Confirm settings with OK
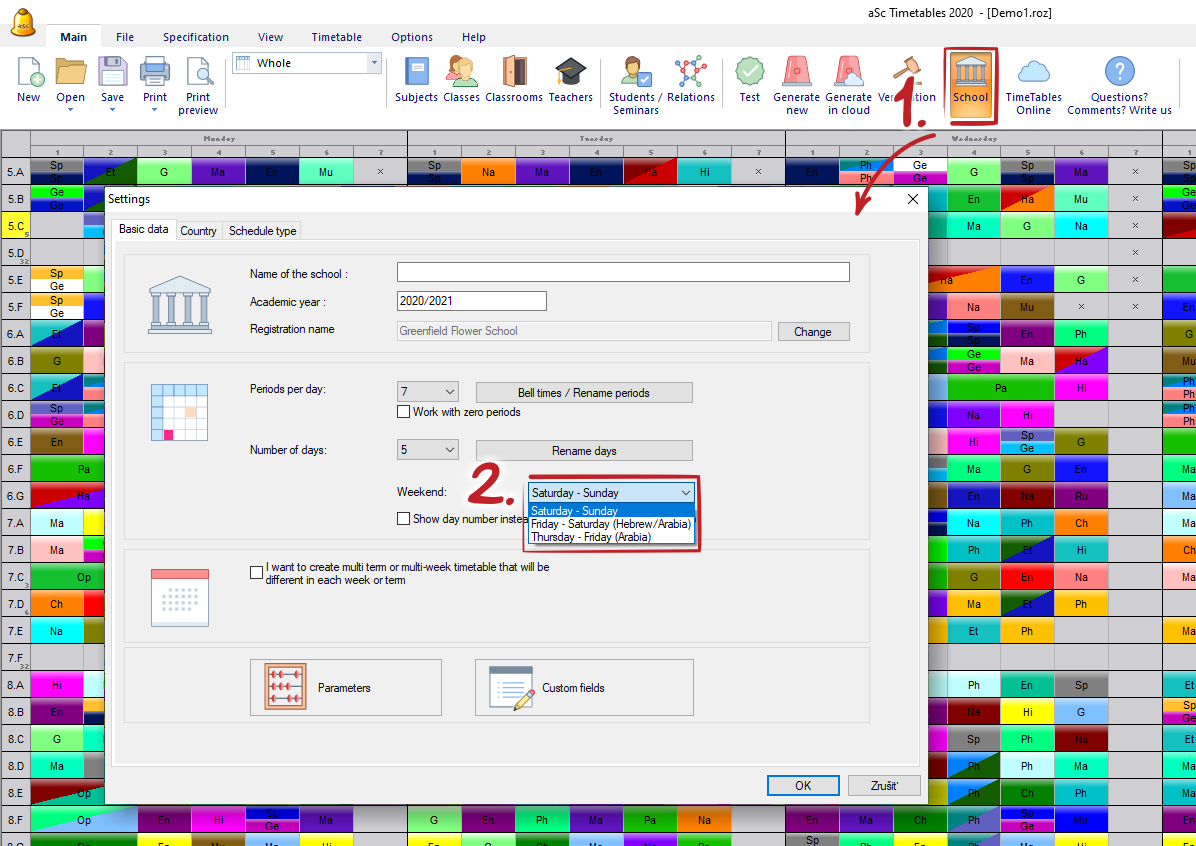This screenshot has width=1196, height=846. tap(803, 786)
